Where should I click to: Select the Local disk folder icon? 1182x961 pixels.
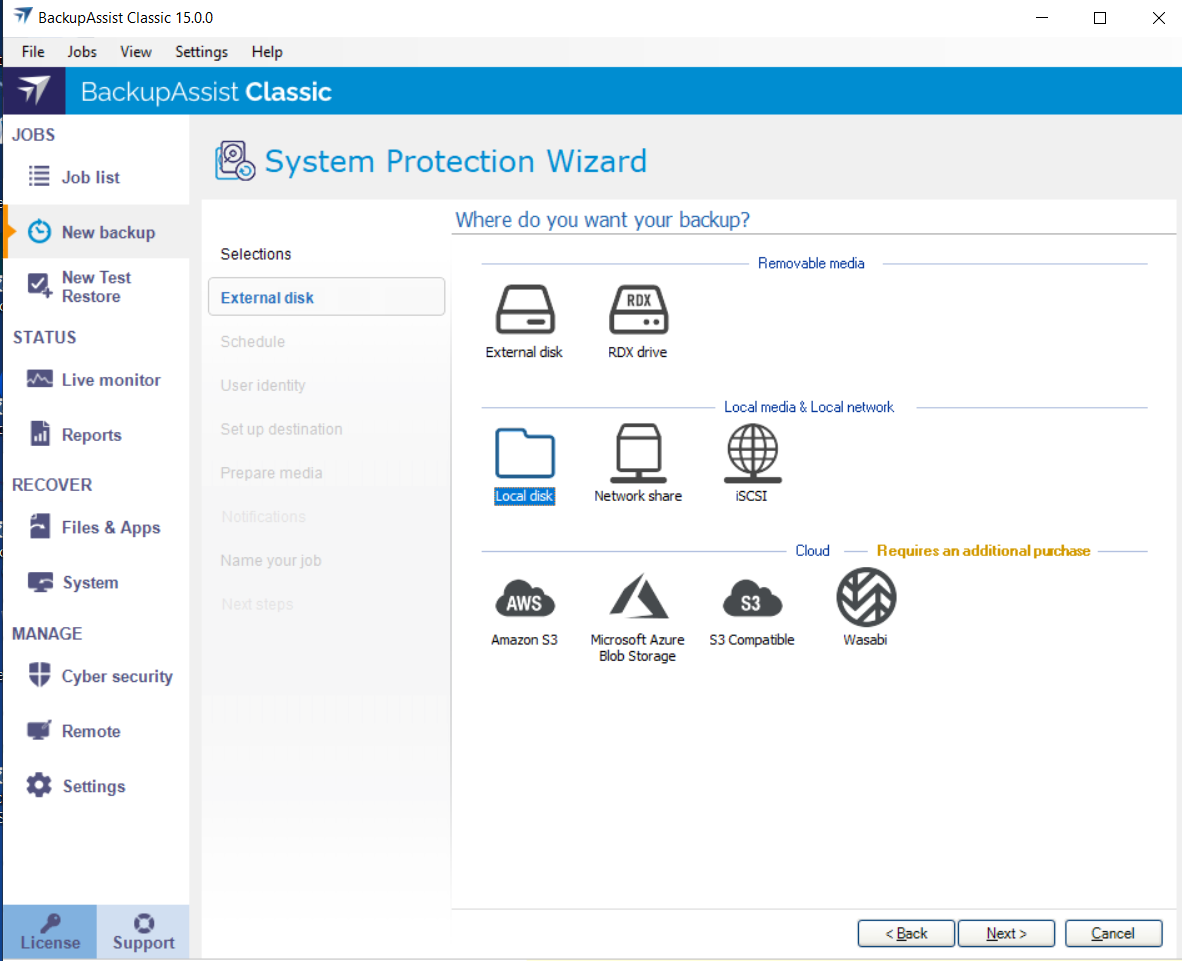coord(525,454)
